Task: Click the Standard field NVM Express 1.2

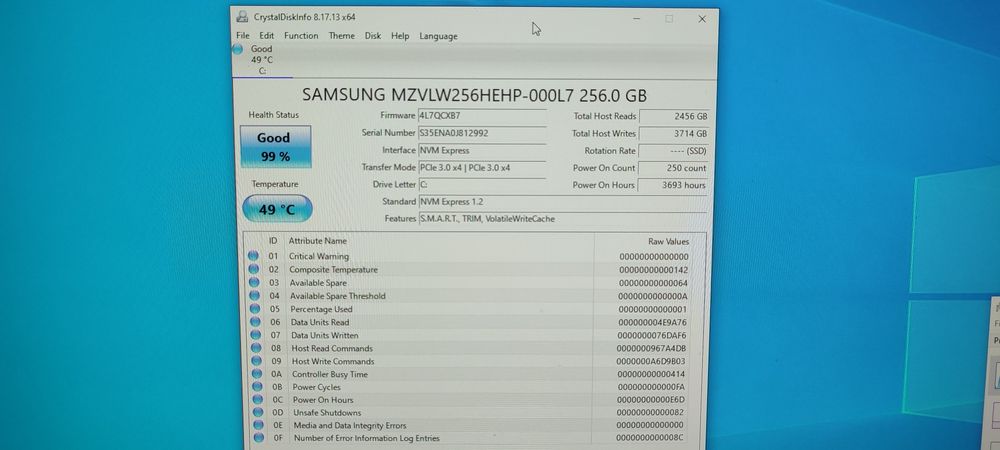Action: point(562,201)
